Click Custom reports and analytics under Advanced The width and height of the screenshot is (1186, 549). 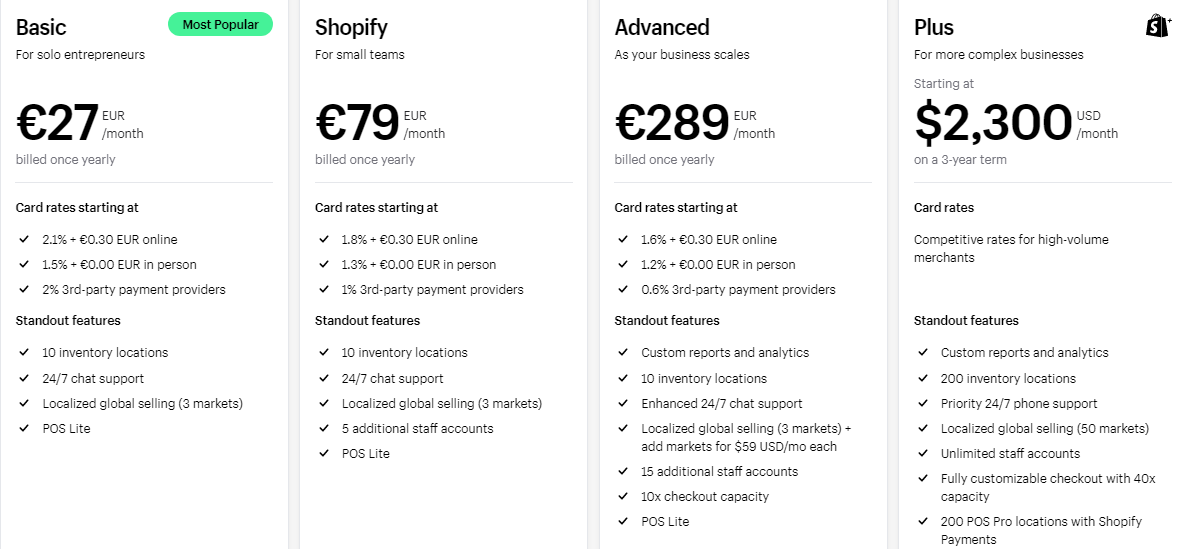(x=725, y=353)
